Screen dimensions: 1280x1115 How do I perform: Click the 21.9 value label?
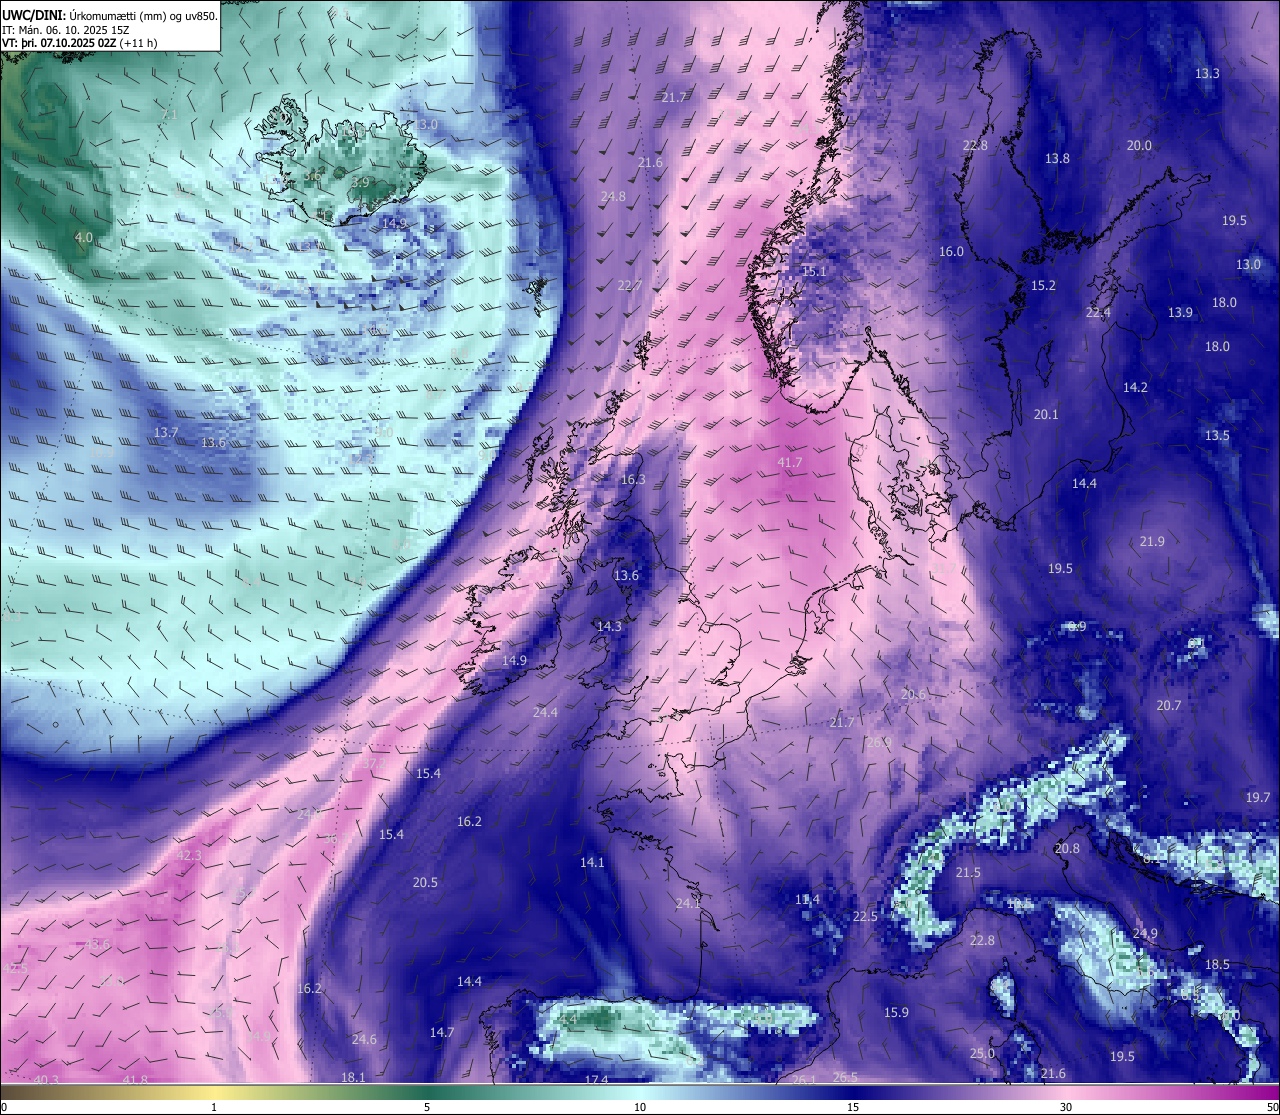coord(1152,541)
